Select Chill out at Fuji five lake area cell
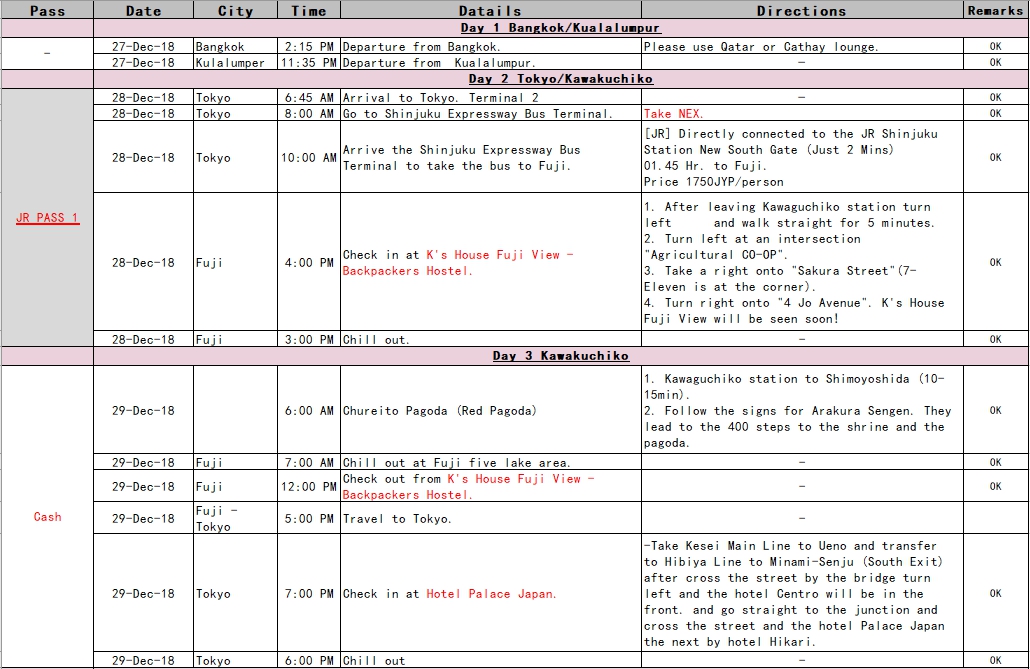The image size is (1030, 669). [x=491, y=462]
